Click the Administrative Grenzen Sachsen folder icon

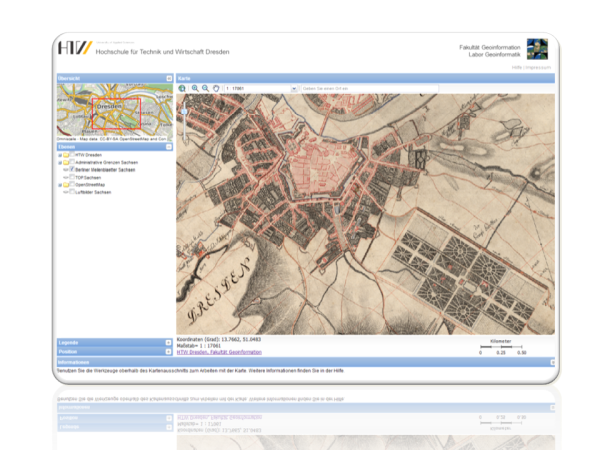point(66,162)
